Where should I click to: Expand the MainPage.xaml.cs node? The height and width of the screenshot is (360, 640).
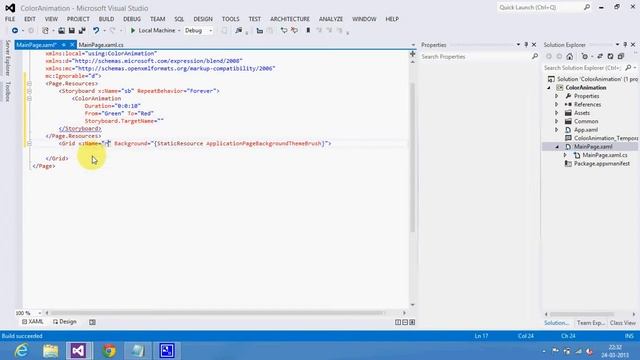click(565, 155)
